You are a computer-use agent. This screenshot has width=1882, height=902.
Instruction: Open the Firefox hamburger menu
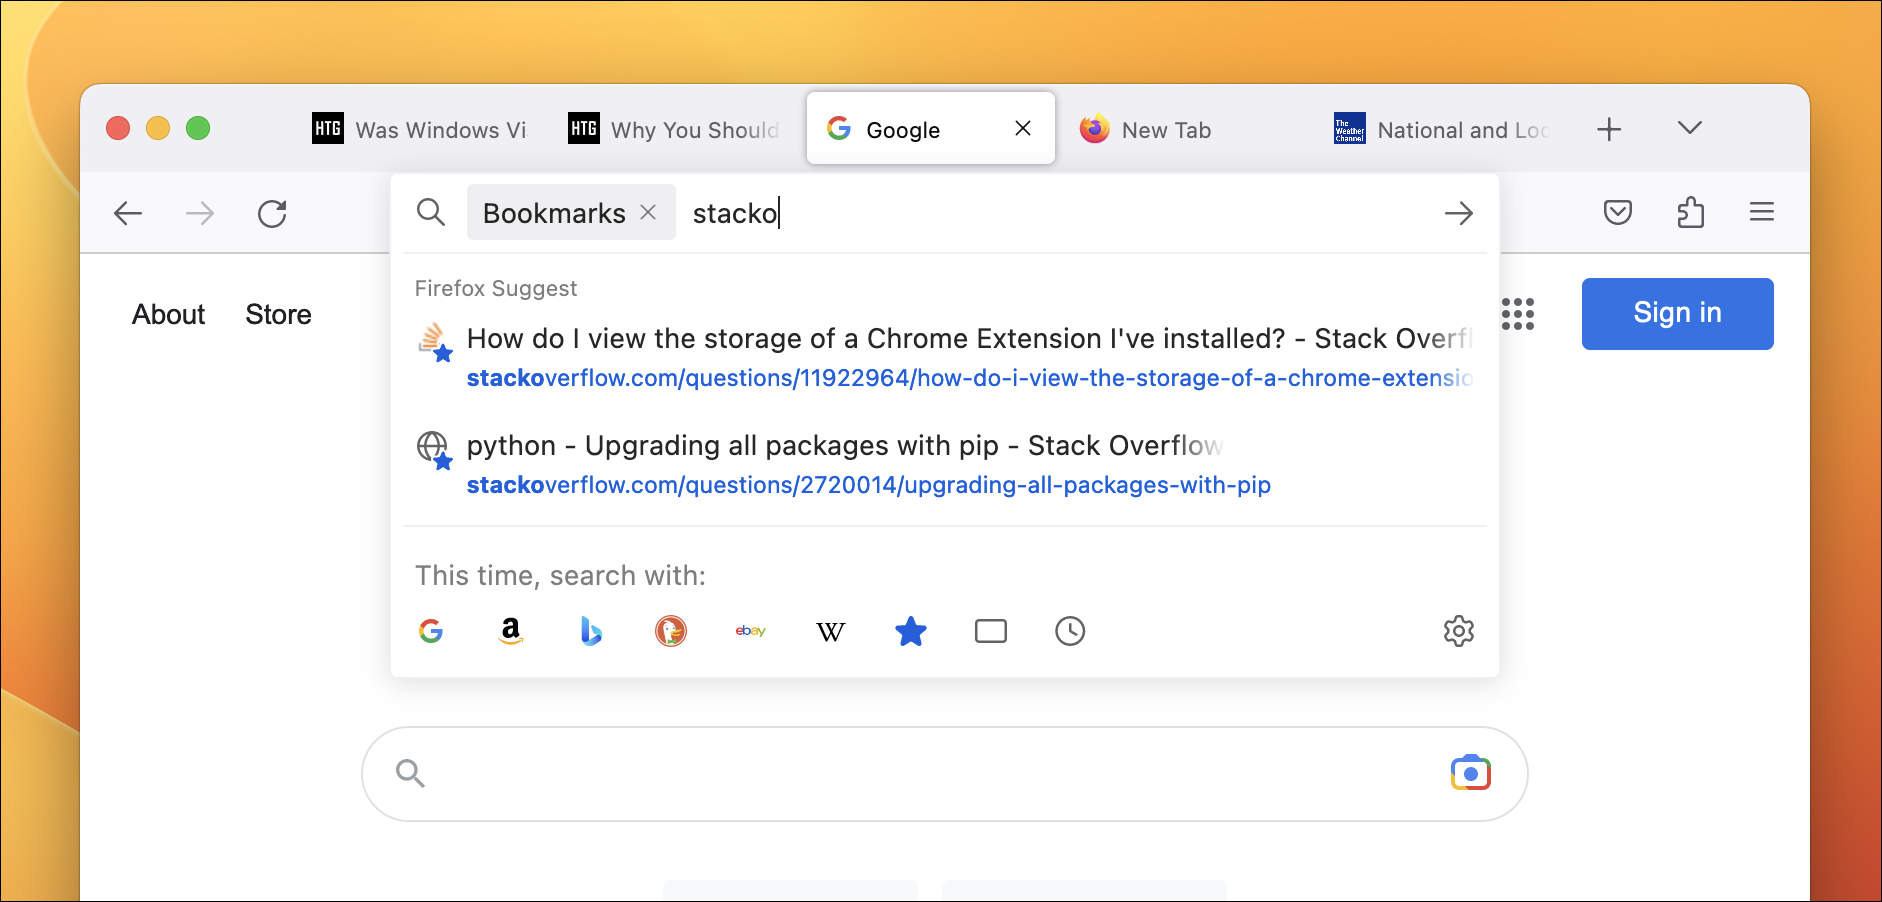pos(1762,212)
